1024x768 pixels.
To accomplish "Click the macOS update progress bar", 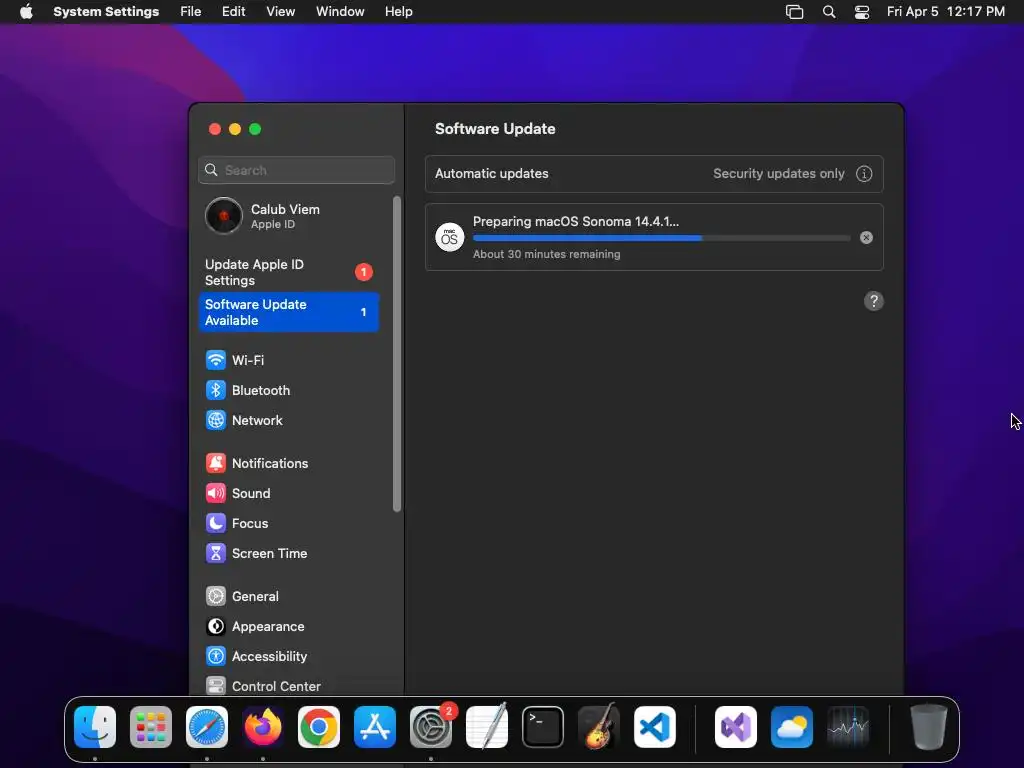I will point(662,238).
